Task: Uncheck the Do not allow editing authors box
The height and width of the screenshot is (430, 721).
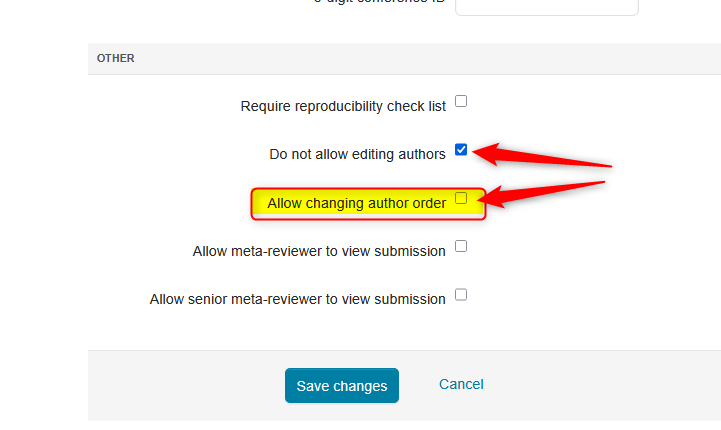Action: coord(461,150)
